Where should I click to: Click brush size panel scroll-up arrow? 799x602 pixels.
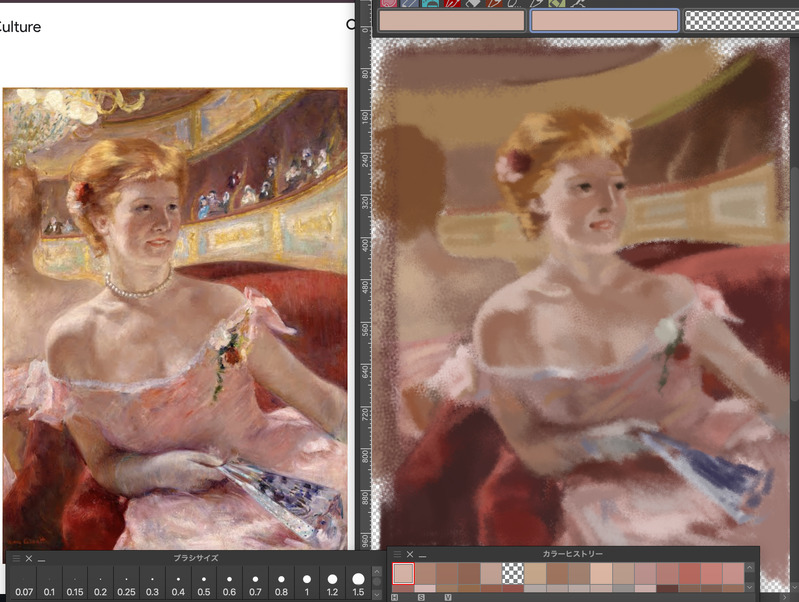tap(377, 571)
